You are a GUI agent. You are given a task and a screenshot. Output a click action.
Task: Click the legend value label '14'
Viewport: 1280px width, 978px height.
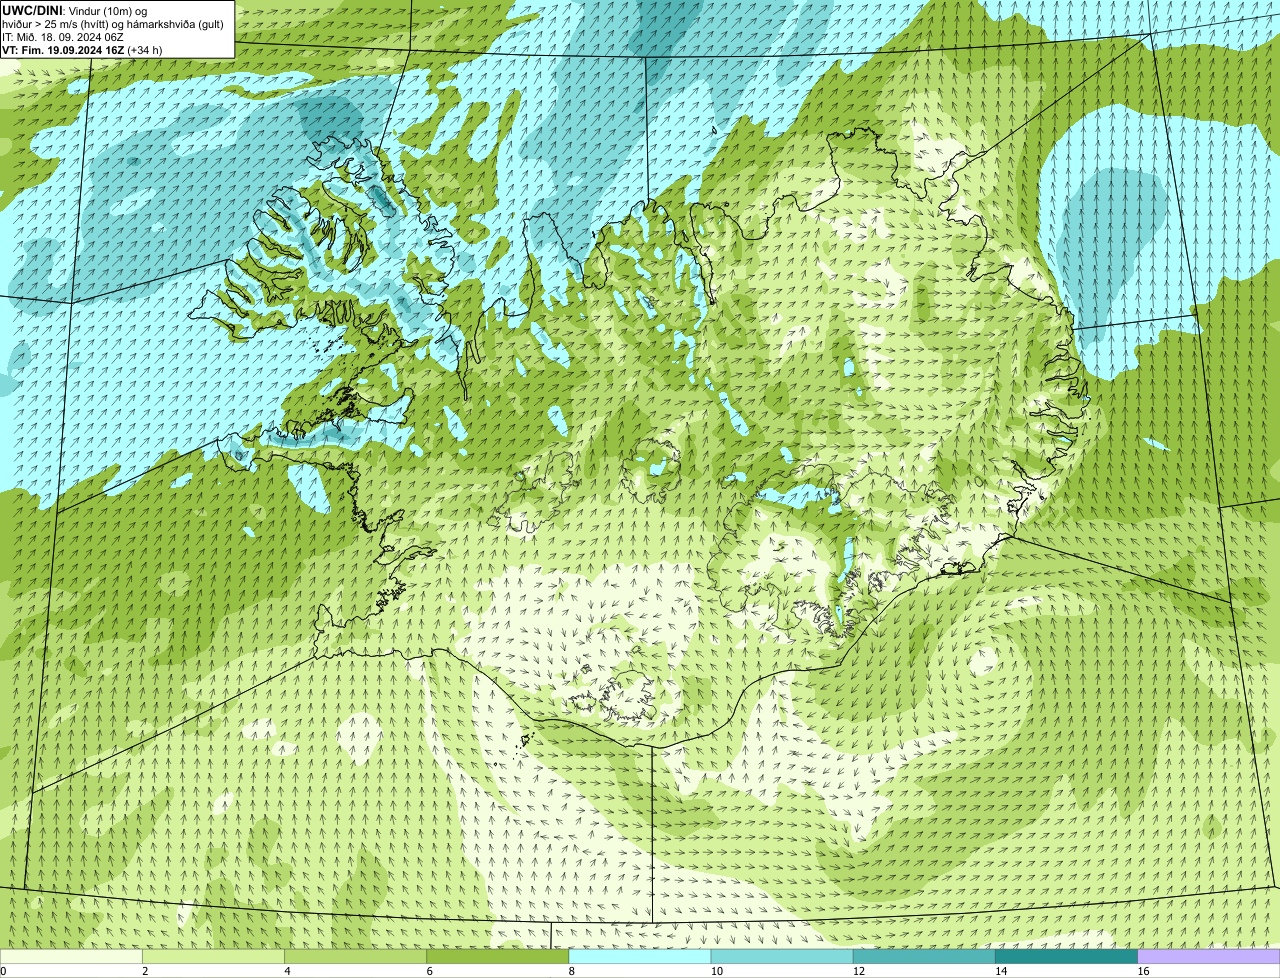[1001, 971]
